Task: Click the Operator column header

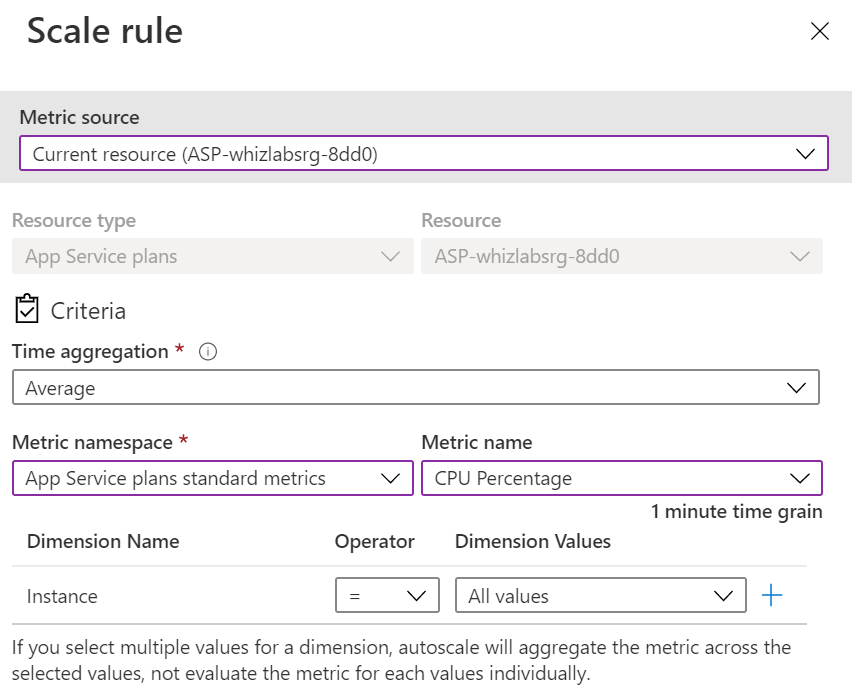Action: coord(374,541)
